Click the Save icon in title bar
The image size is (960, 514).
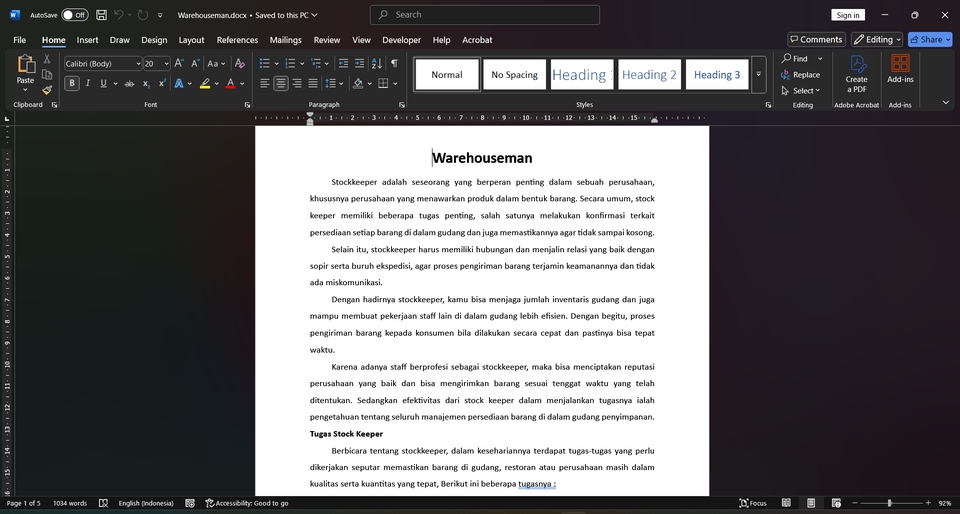[x=102, y=15]
